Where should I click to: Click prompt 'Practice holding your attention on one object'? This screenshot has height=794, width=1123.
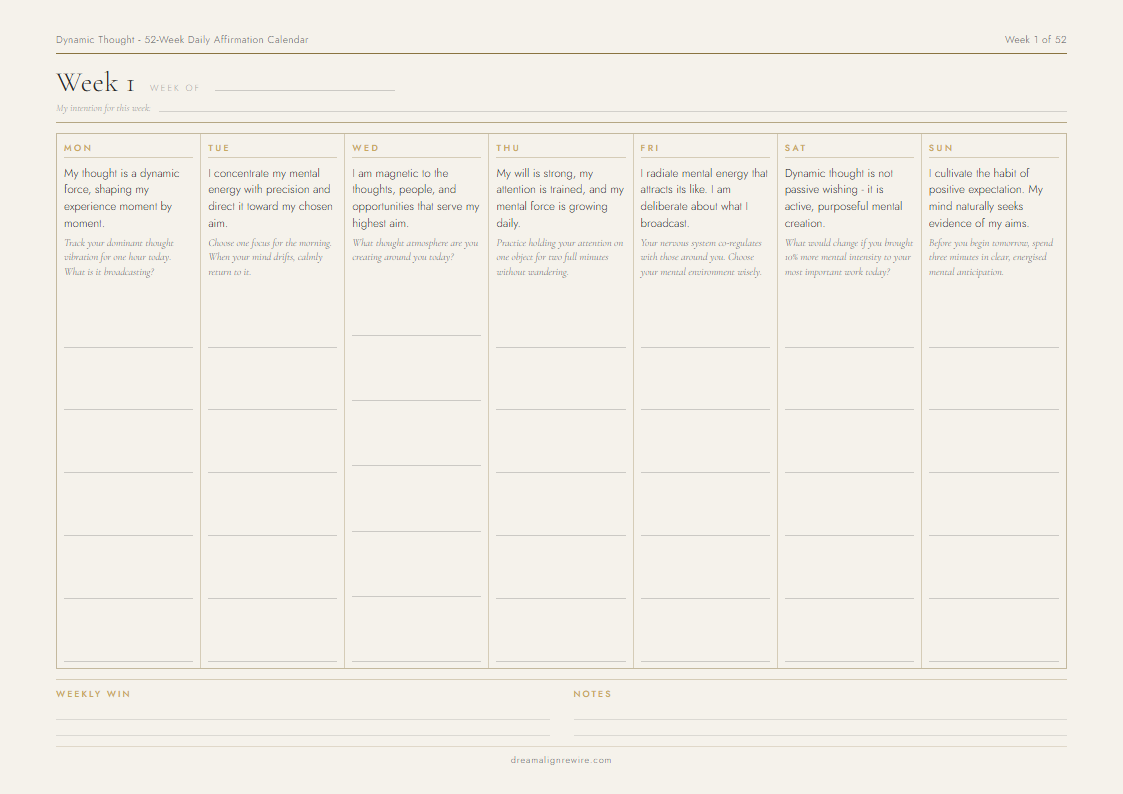[x=559, y=258]
